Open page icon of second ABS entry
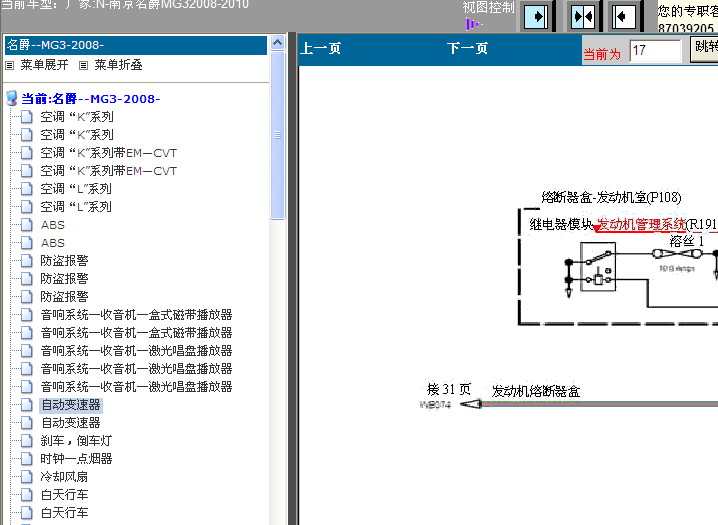 27,243
